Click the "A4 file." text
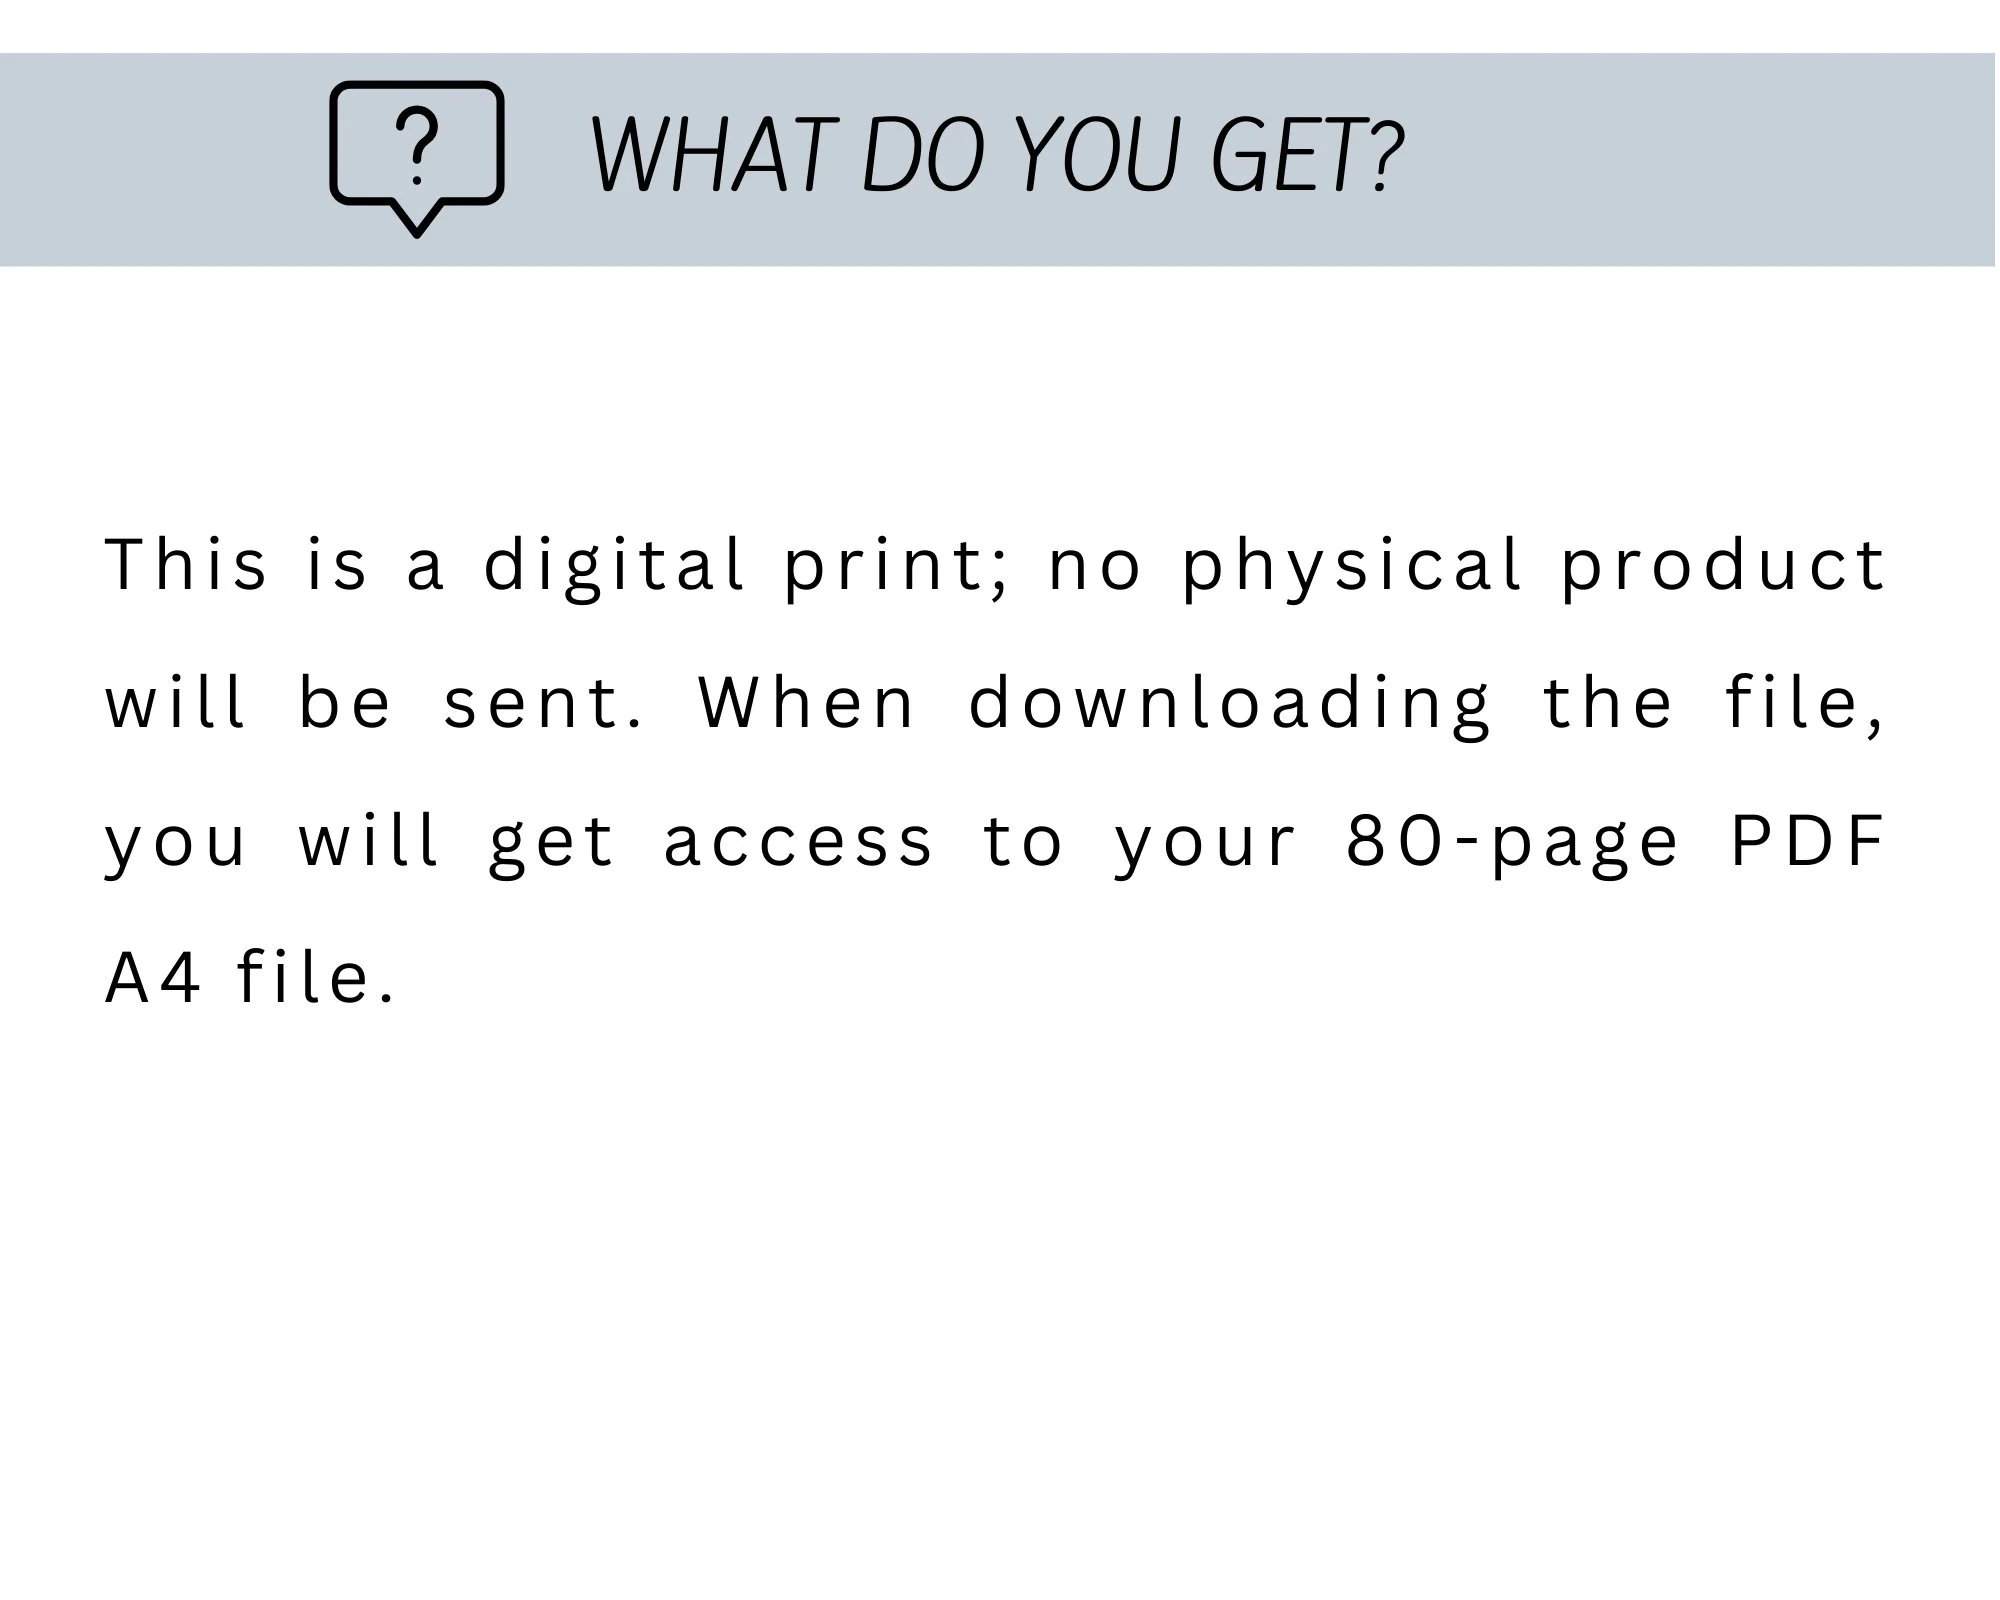The height and width of the screenshot is (1600, 2000). [x=251, y=977]
